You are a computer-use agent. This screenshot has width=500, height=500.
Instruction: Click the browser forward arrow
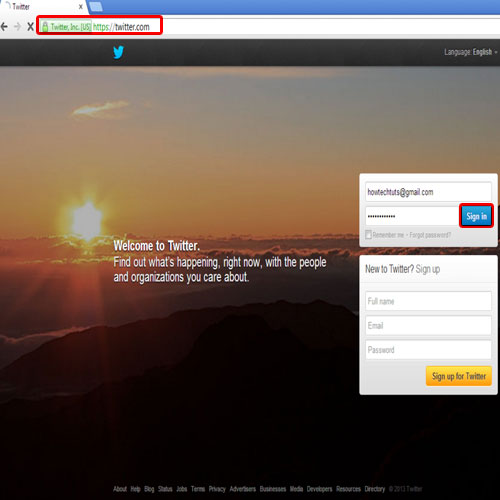[x=17, y=27]
